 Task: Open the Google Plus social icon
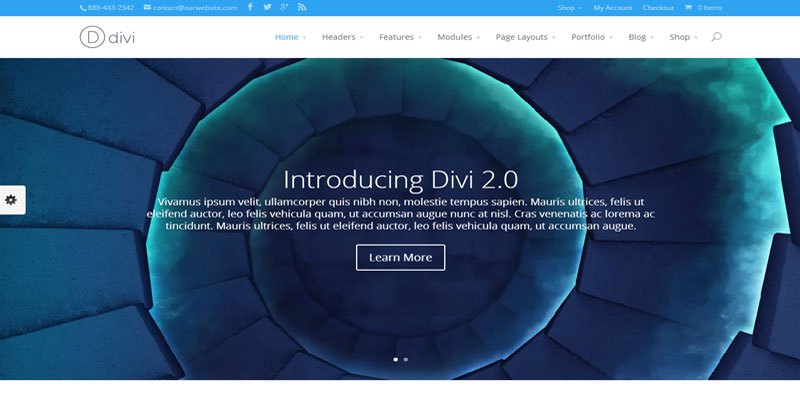[x=285, y=7]
